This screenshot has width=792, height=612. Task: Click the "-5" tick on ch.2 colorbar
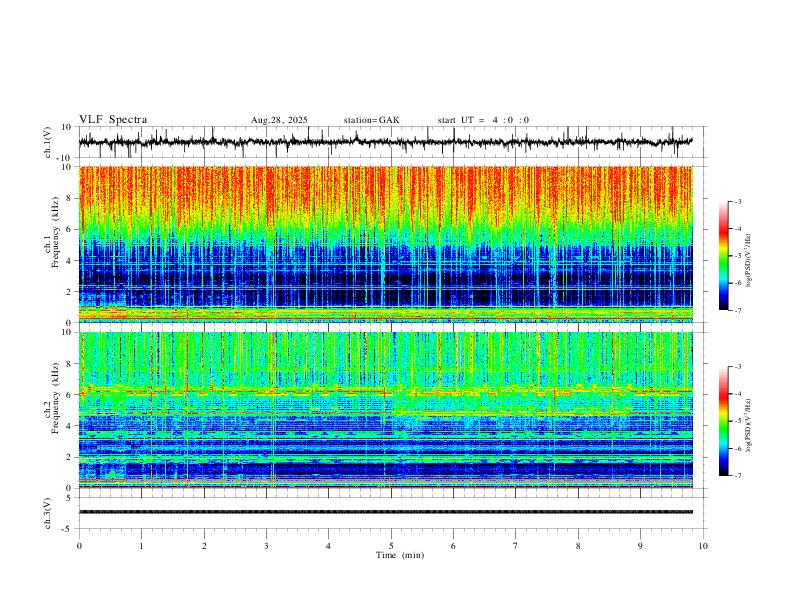pyautogui.click(x=738, y=421)
